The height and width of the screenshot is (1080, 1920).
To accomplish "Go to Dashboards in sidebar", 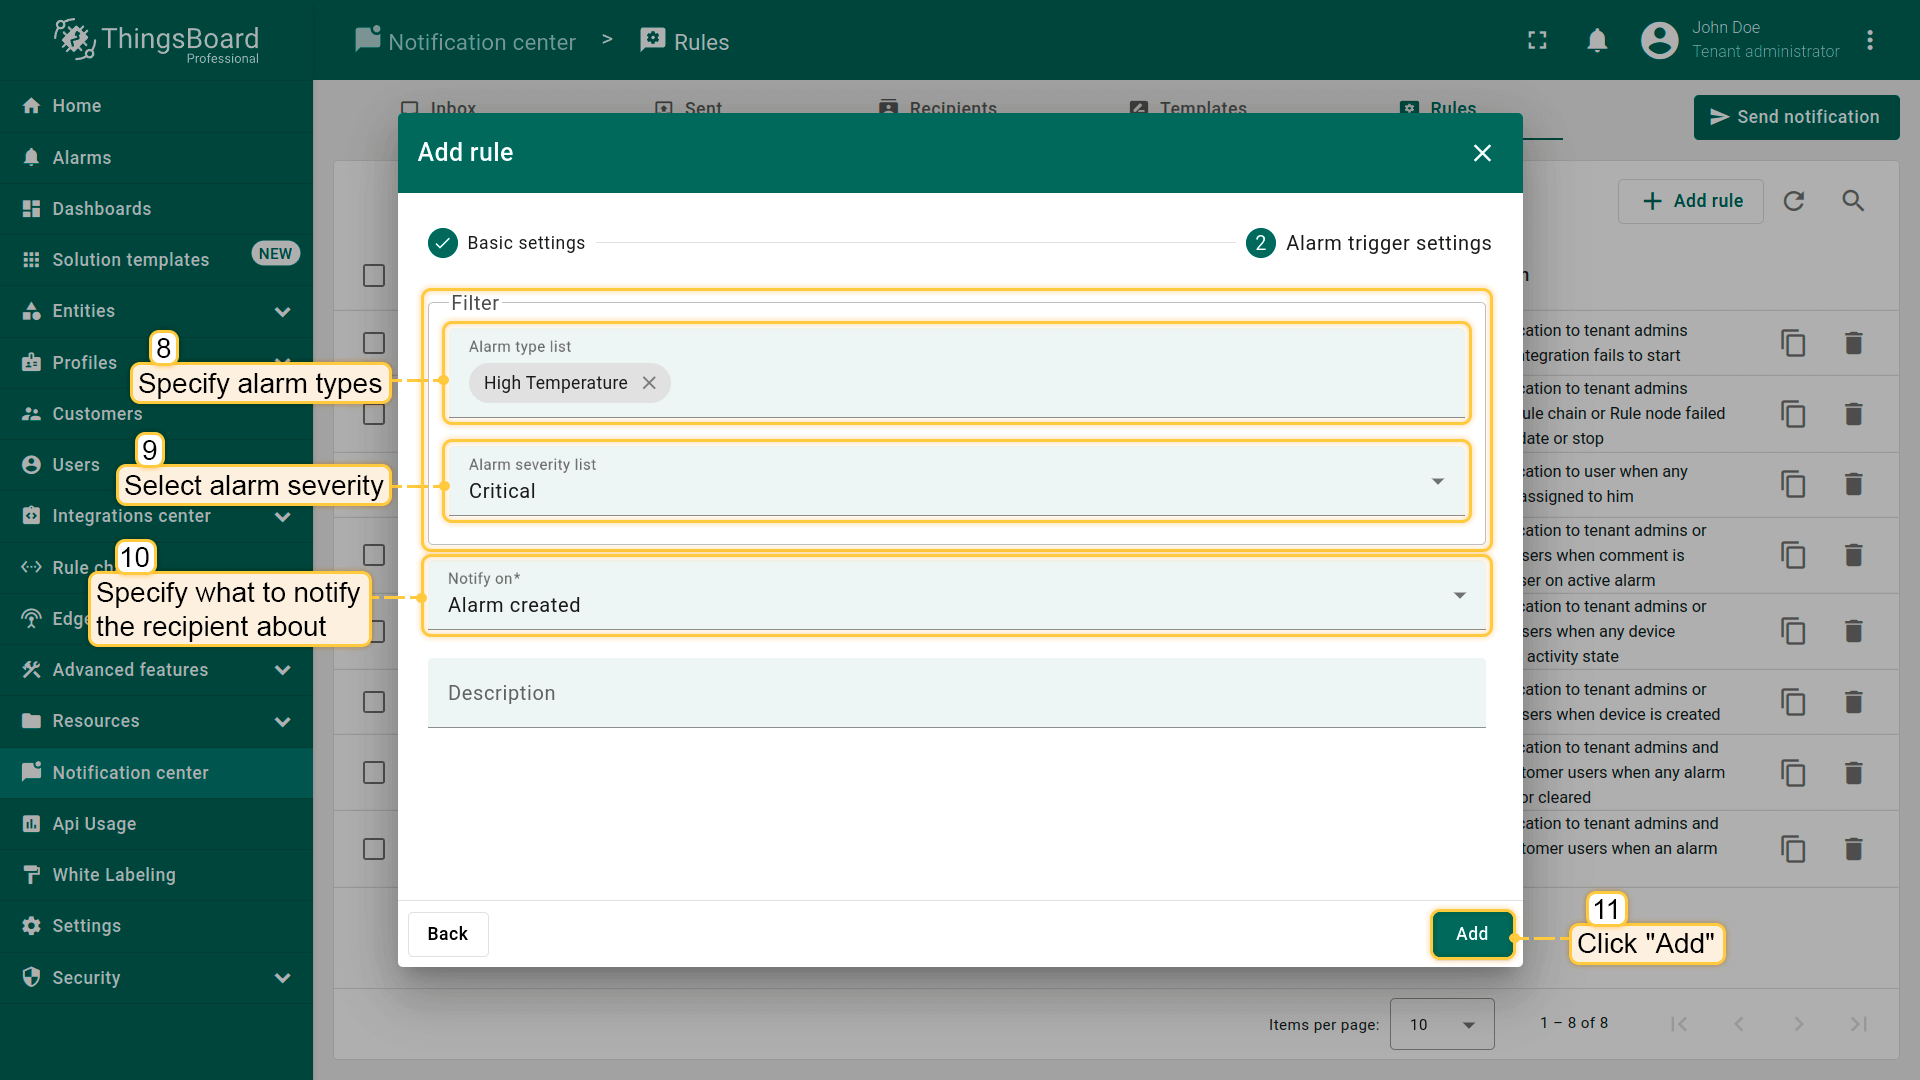I will (102, 209).
